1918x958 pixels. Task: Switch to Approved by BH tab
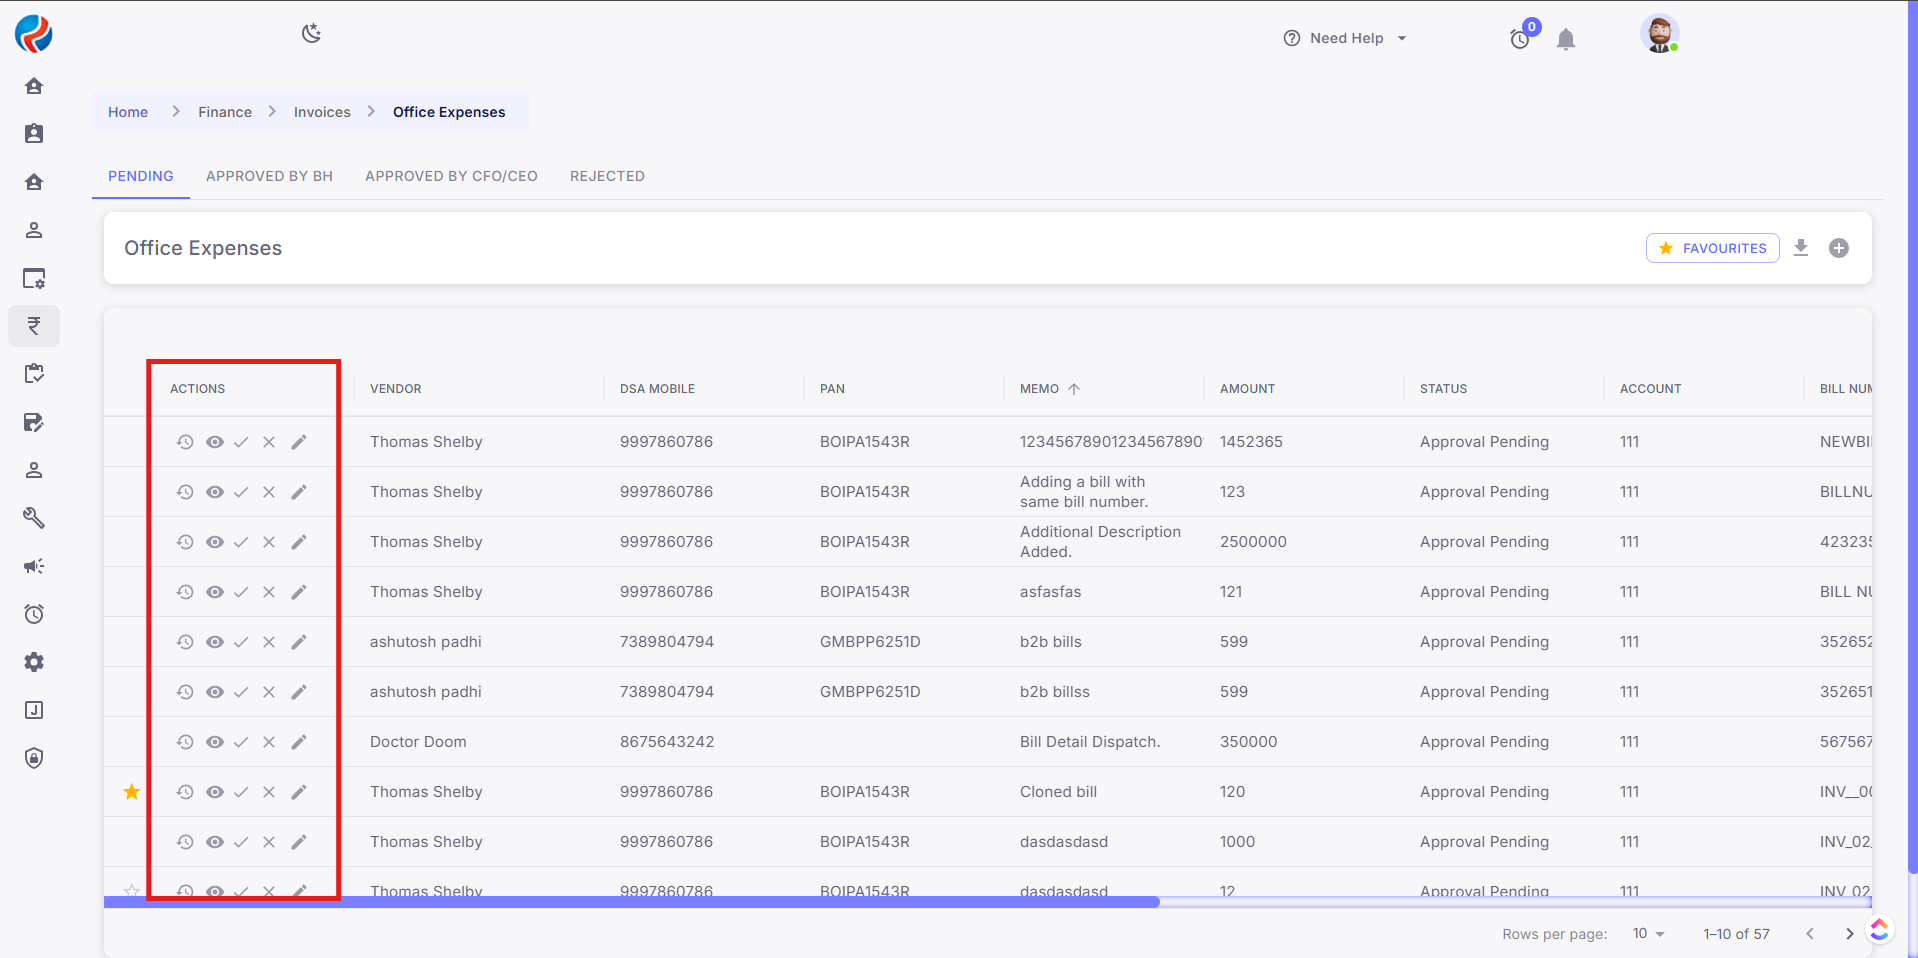pos(269,176)
